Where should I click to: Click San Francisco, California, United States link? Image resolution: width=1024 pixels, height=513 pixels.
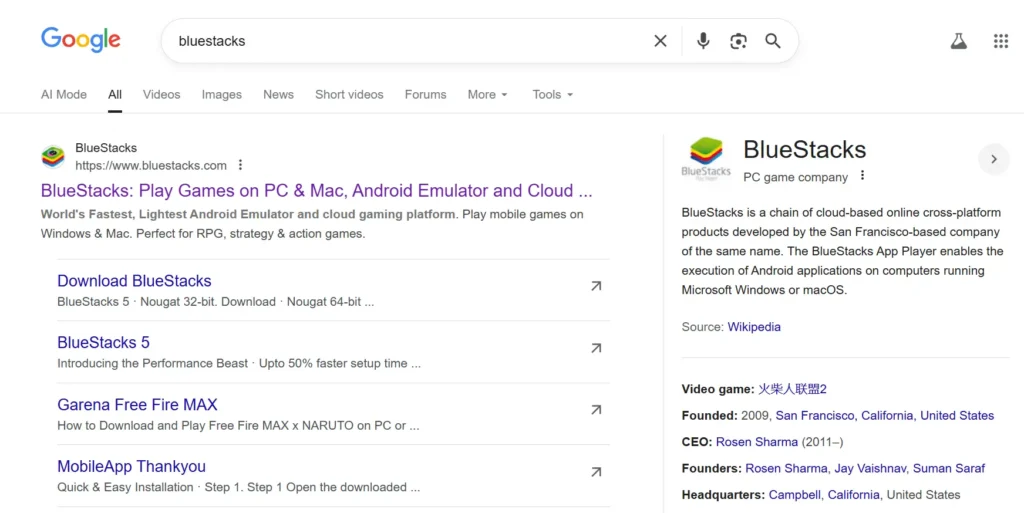(x=884, y=416)
